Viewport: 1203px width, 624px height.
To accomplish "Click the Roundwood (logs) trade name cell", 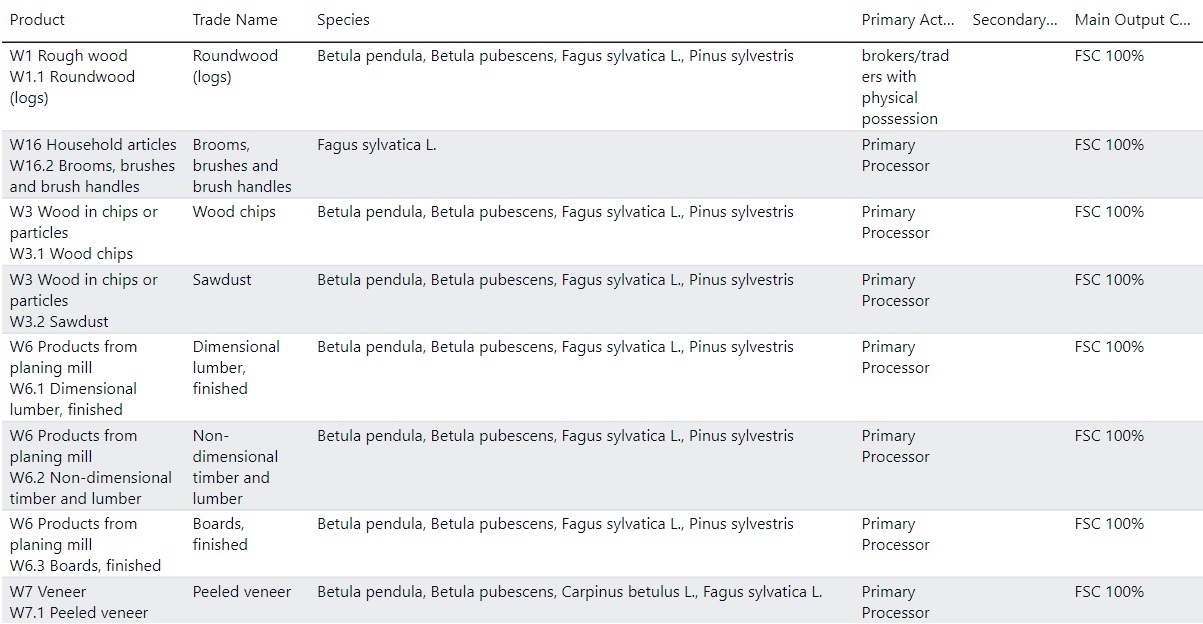I will tap(235, 66).
